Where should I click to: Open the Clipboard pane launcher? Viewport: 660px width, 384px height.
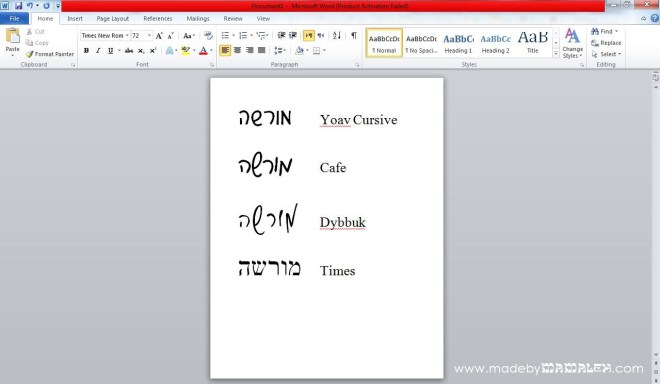(x=73, y=65)
